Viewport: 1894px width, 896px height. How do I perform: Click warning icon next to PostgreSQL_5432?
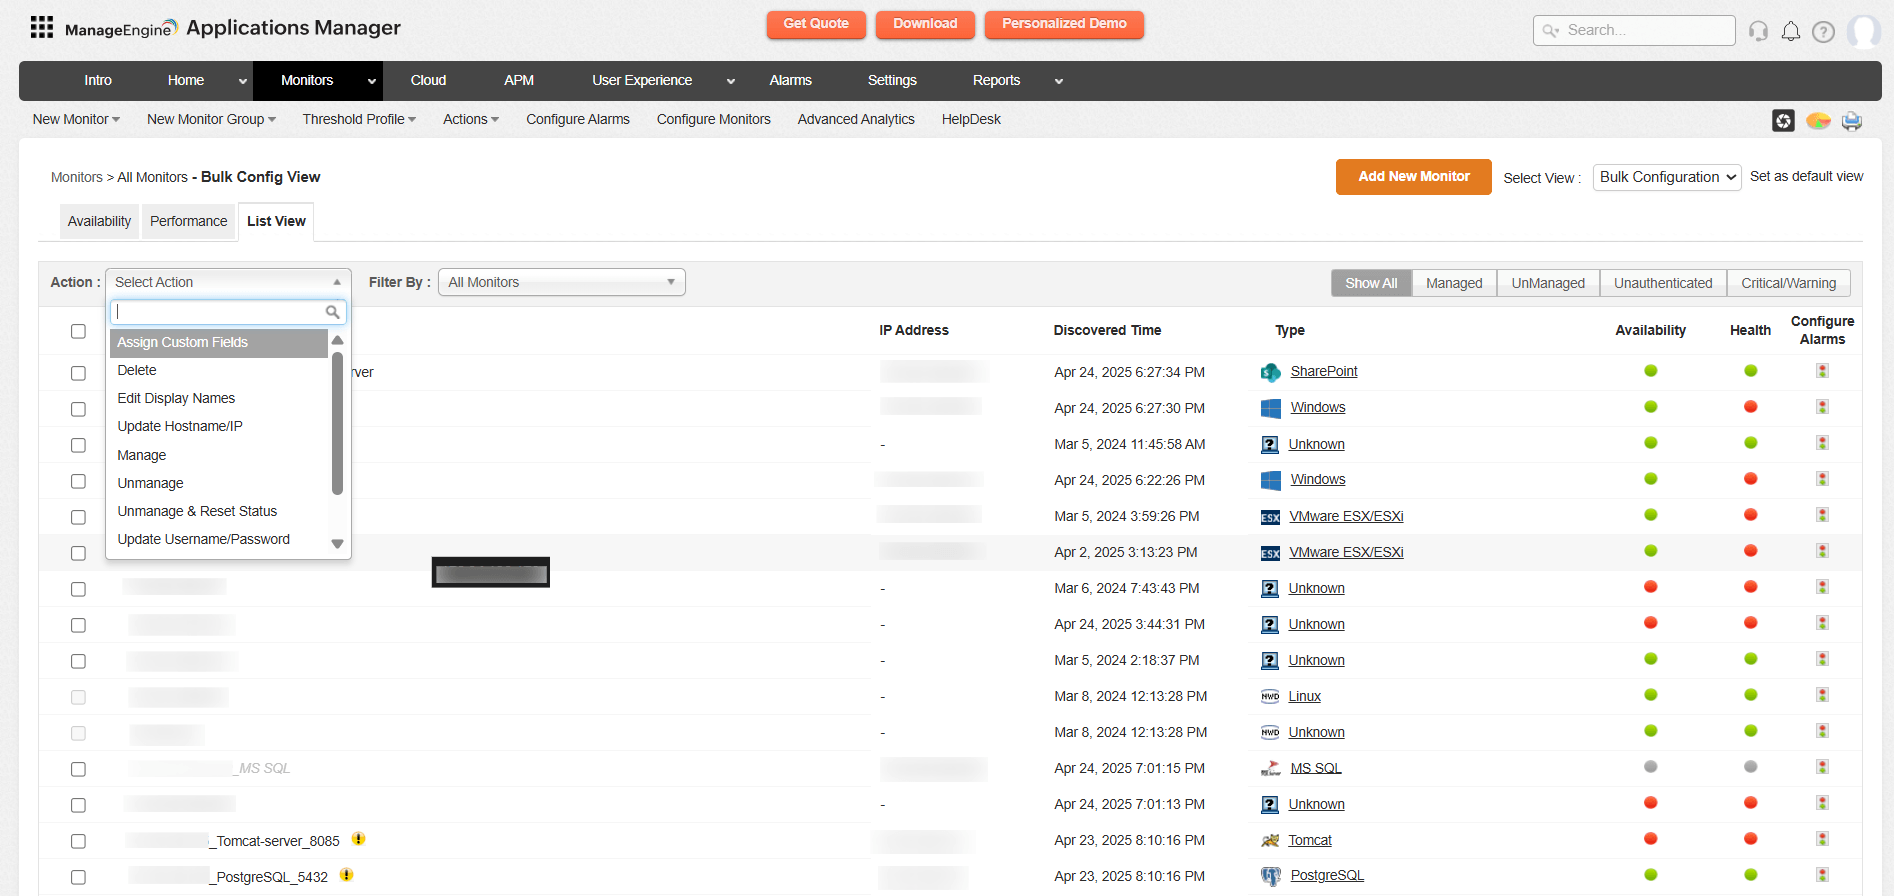[x=346, y=875]
